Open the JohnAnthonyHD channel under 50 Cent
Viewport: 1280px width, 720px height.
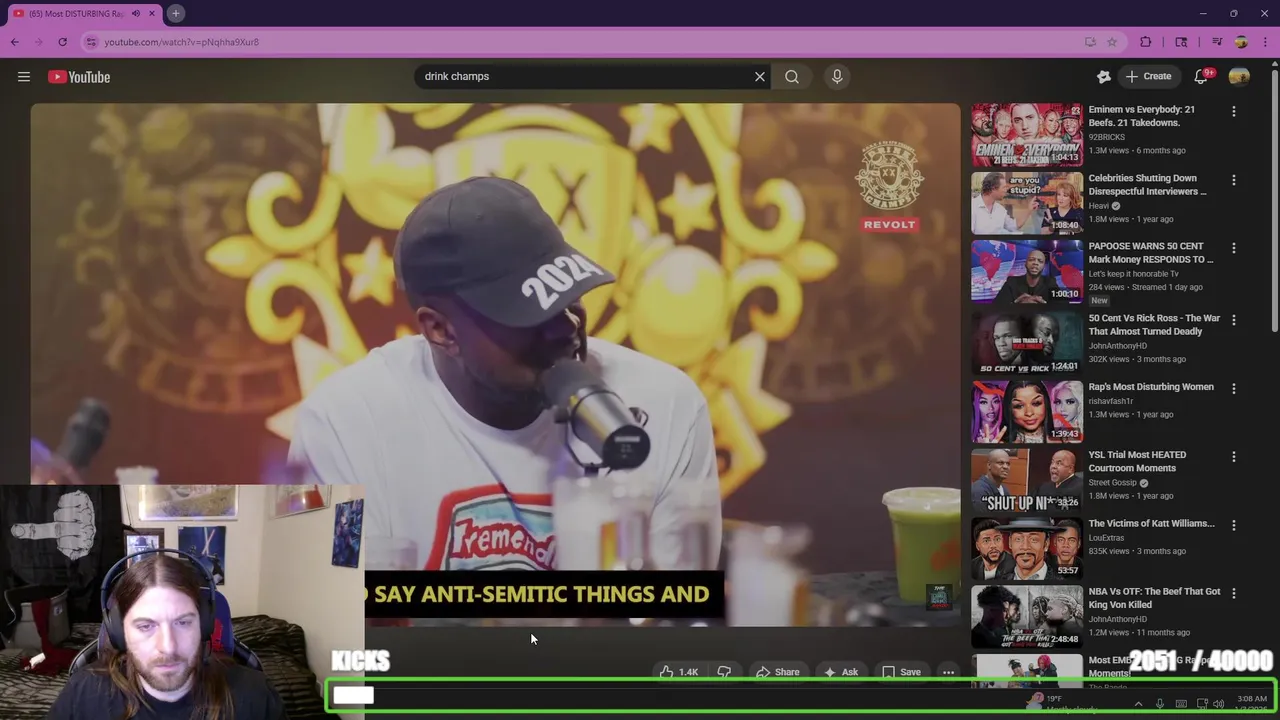(1117, 346)
